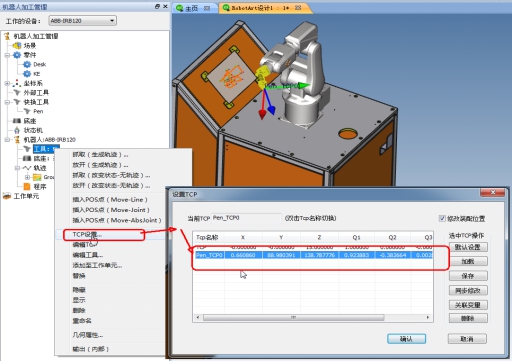The image size is (512, 361).
Task: Expand the 坐标系 coordinate system node
Action: [x=7, y=83]
